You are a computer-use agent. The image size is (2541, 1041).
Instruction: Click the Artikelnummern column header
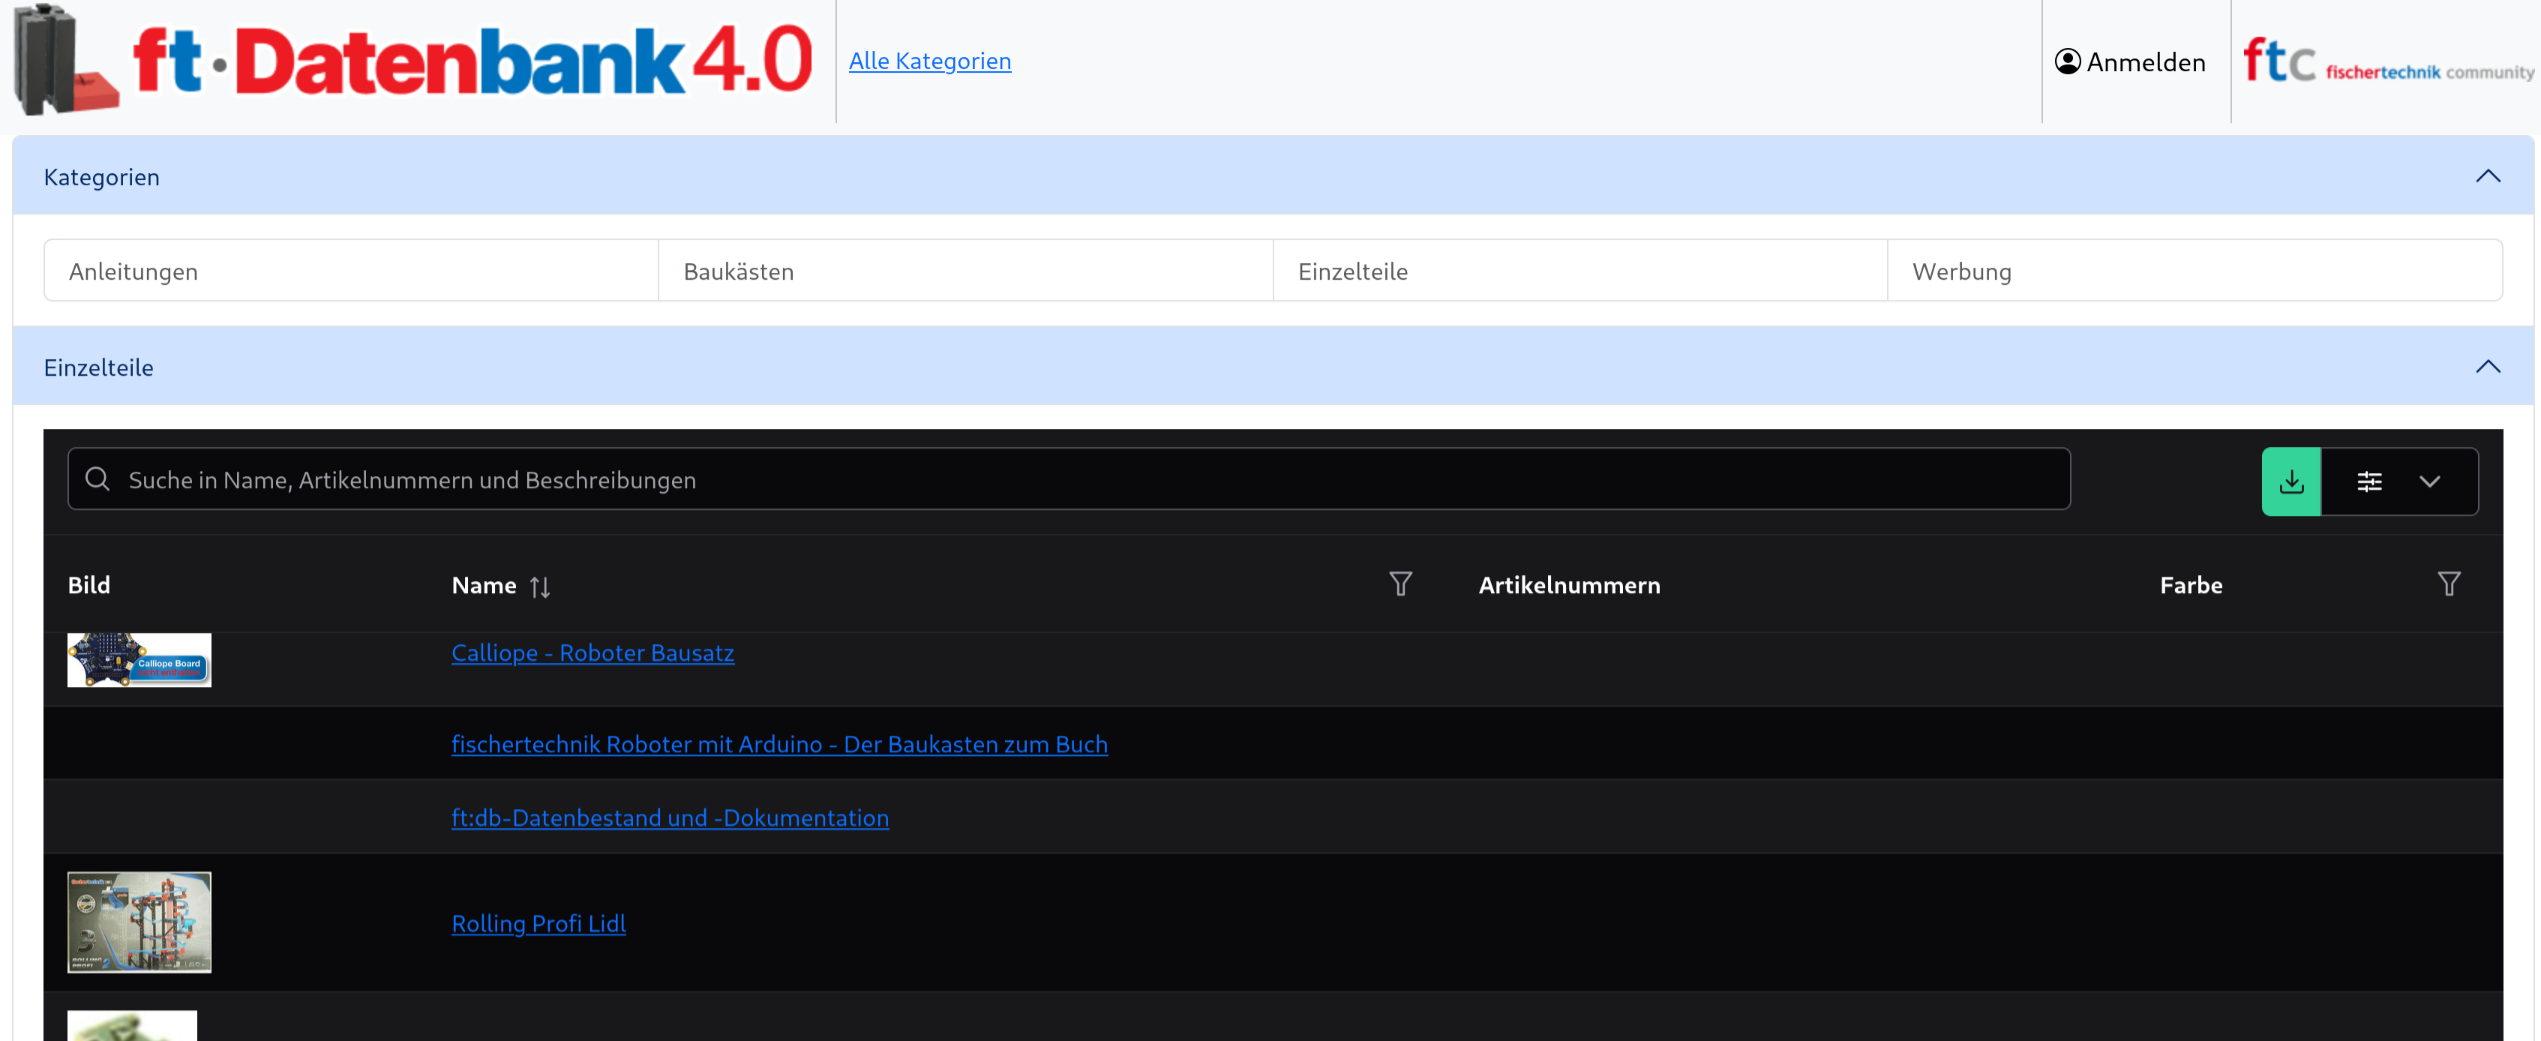(x=1569, y=585)
